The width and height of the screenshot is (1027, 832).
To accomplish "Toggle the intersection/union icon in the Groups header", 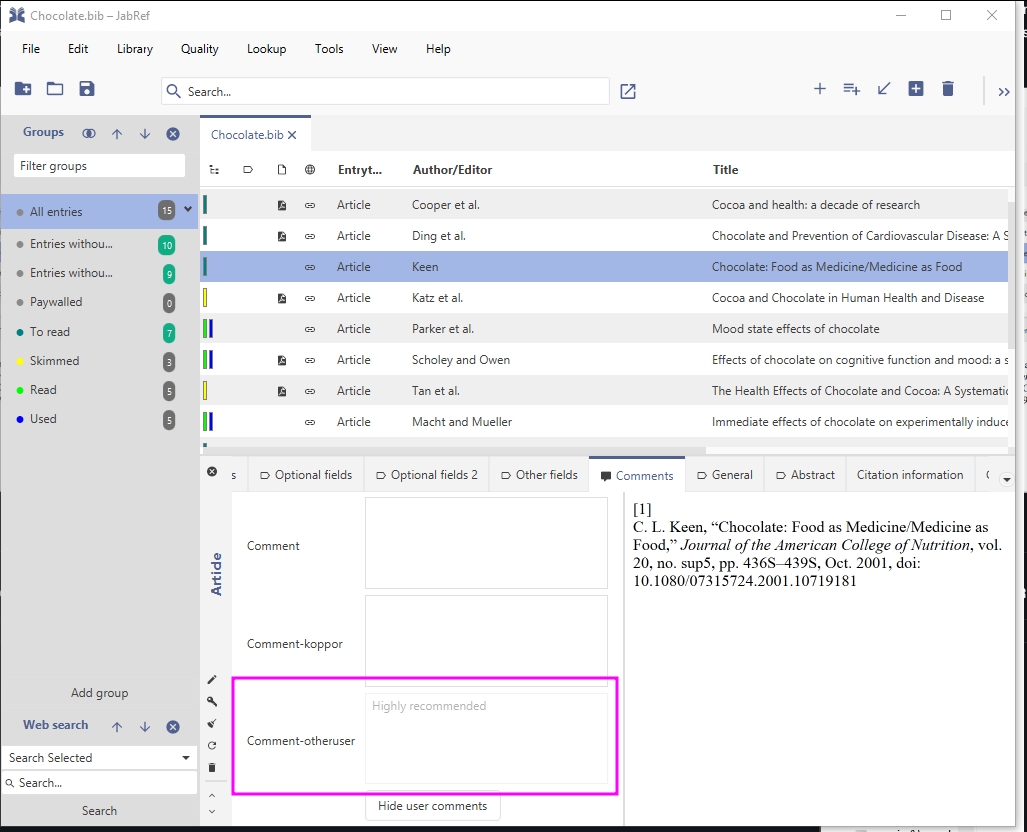I will point(89,133).
